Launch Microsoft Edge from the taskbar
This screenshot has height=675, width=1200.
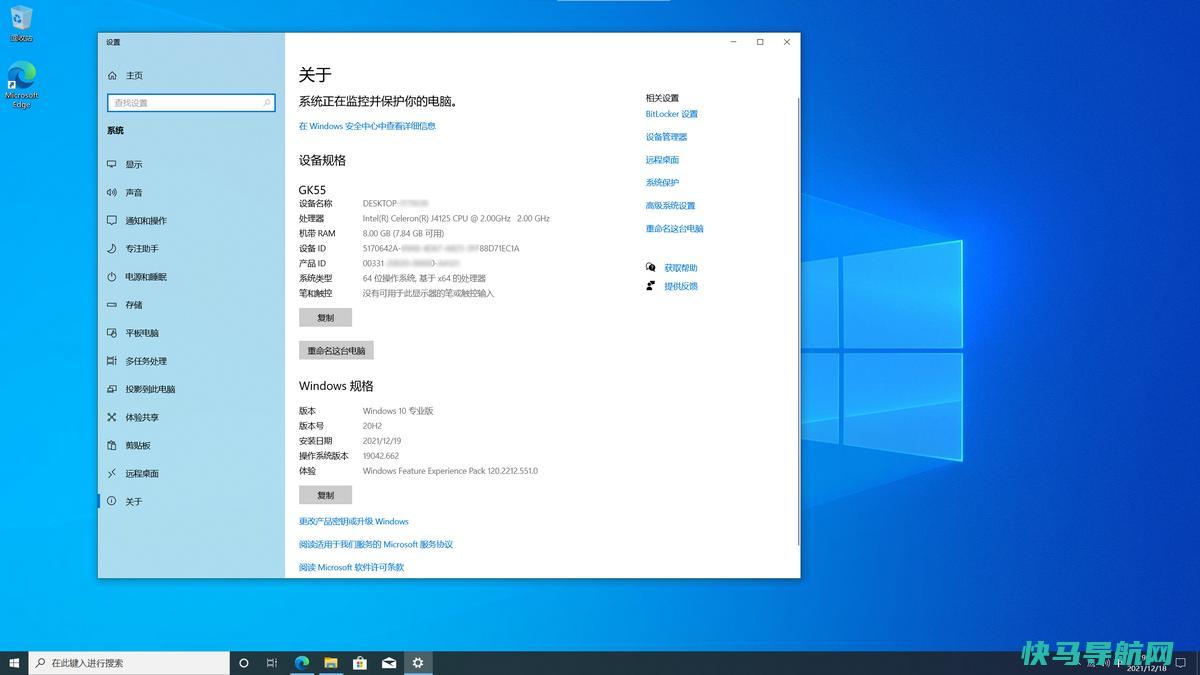tap(301, 663)
